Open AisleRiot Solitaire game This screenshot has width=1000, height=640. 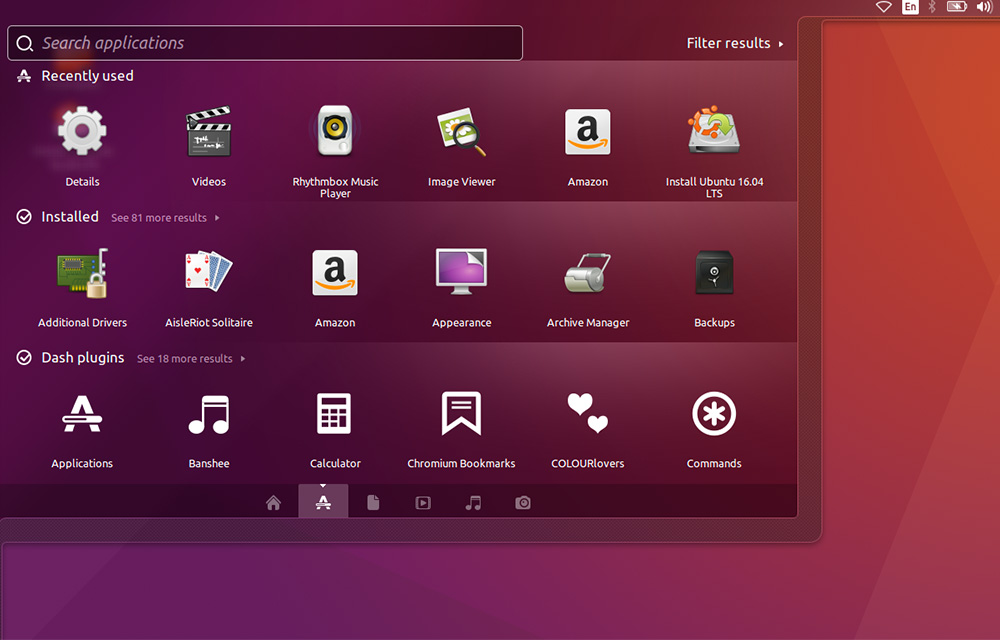coord(209,273)
